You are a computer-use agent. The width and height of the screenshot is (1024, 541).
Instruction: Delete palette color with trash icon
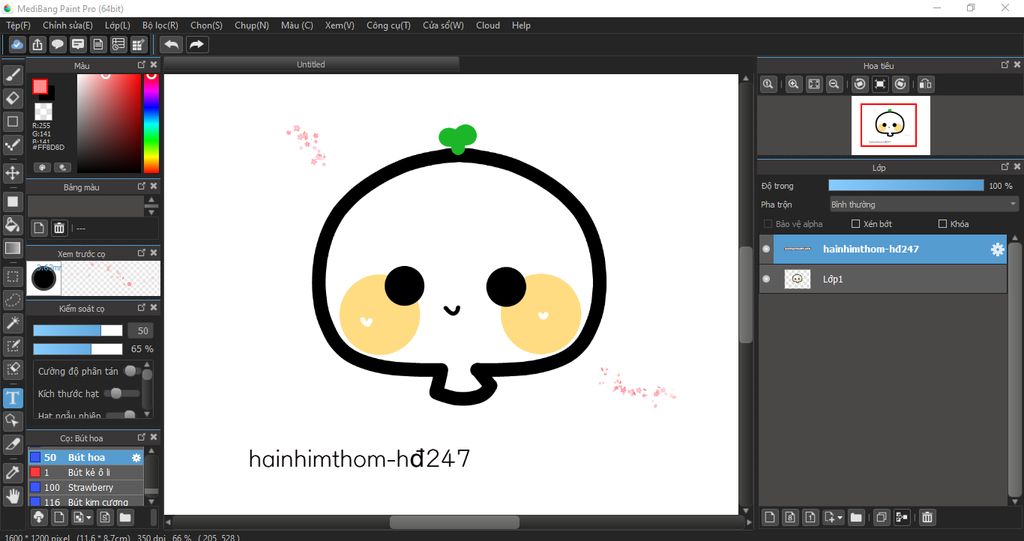point(59,228)
